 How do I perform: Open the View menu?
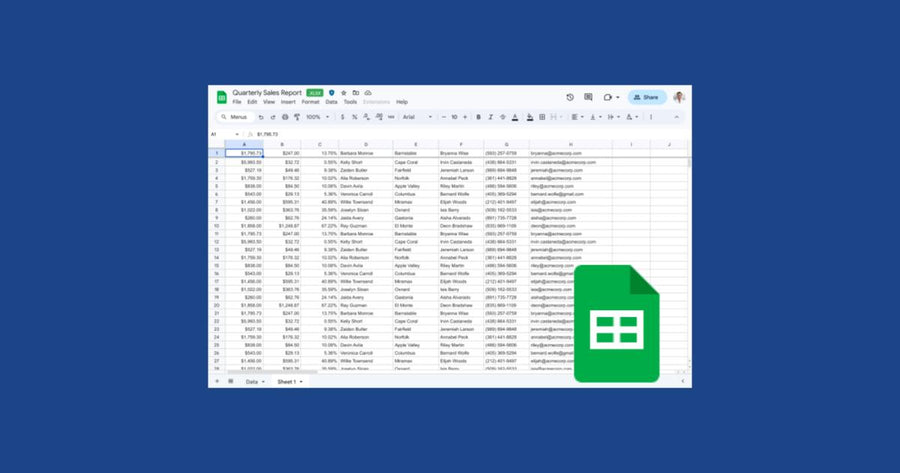269,102
